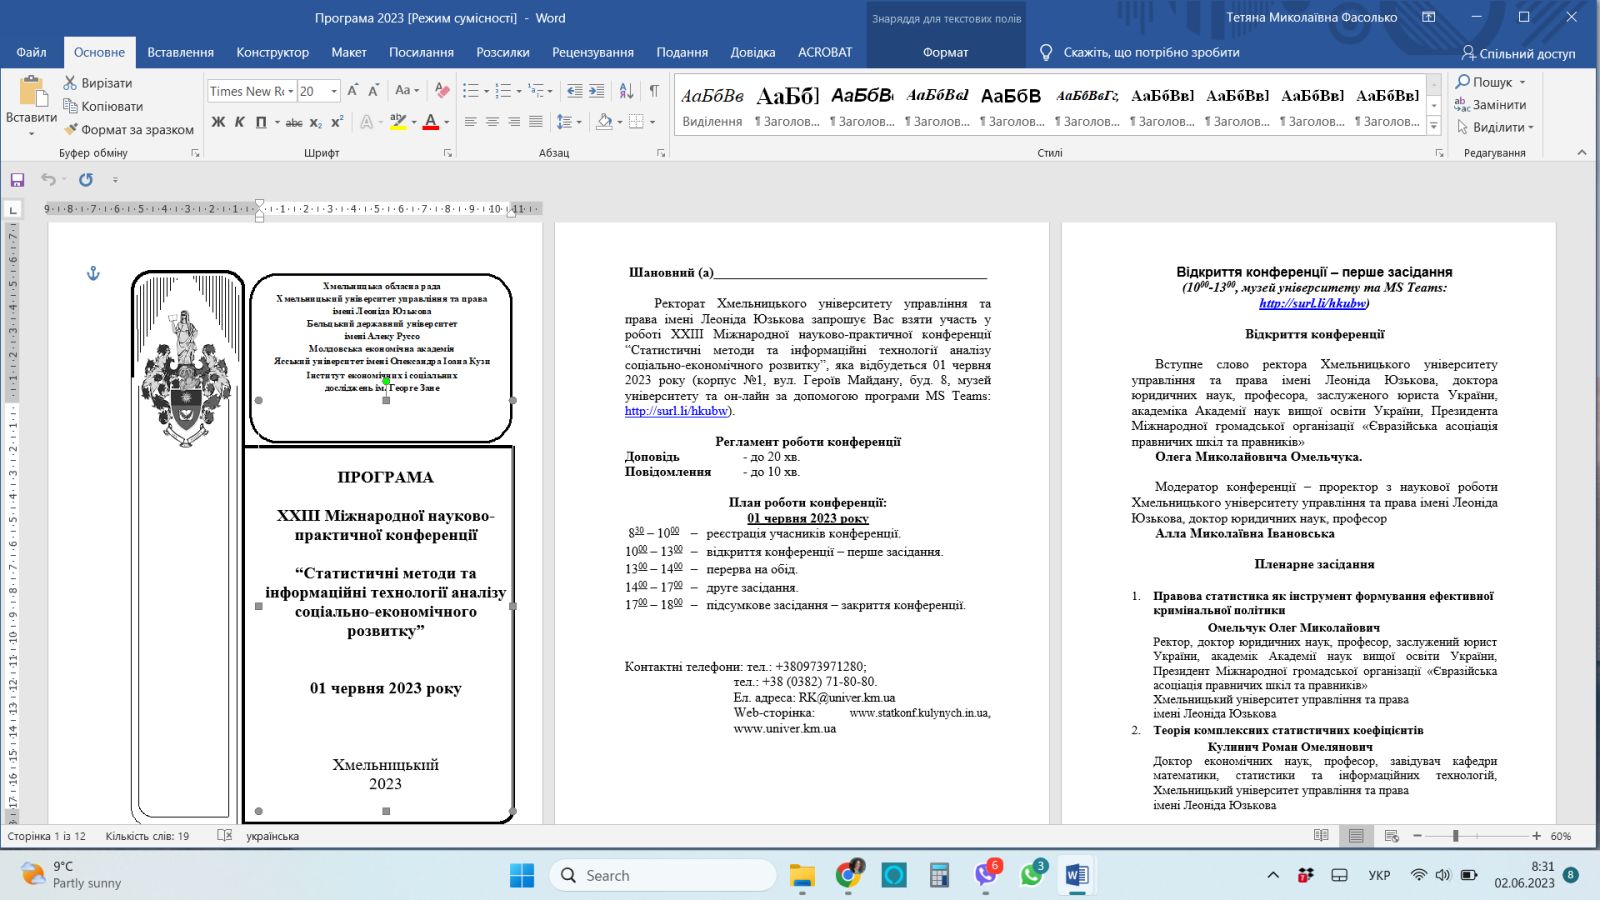Screen dimensions: 1600x900
Task: Align text right
Action: click(x=514, y=122)
